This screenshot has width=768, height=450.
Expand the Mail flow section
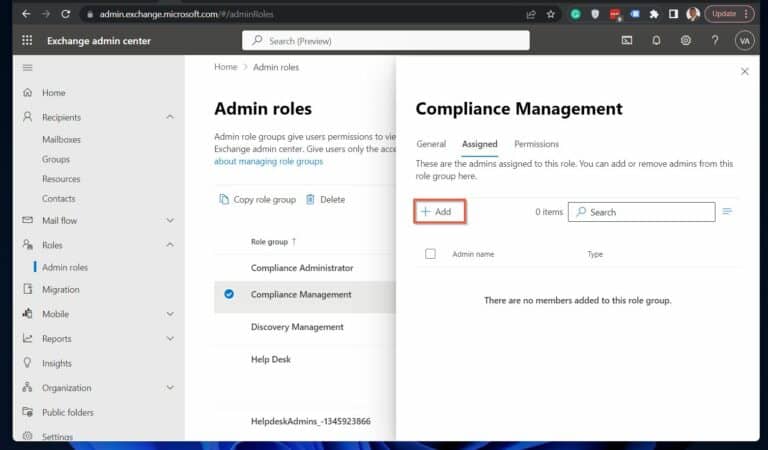pos(169,220)
